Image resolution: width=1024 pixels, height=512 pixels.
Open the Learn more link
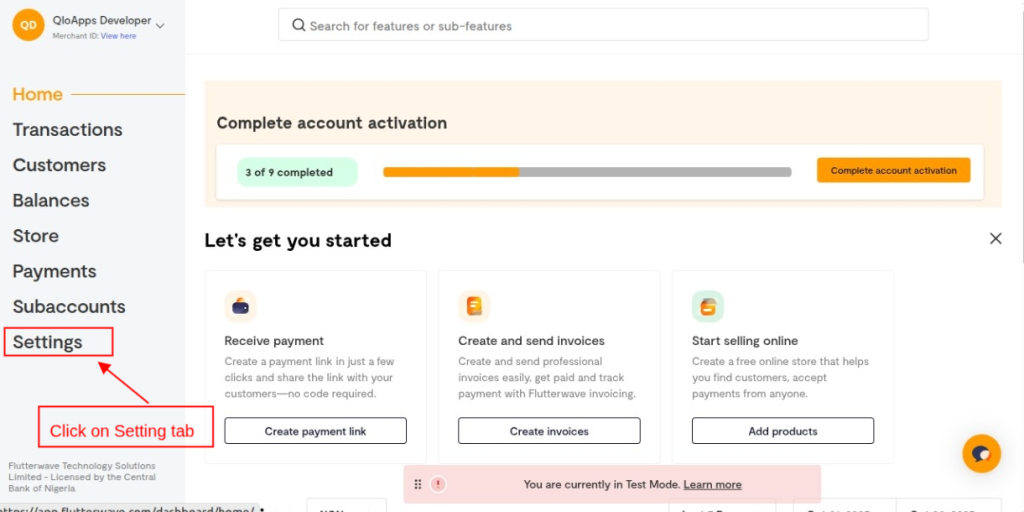coord(712,485)
